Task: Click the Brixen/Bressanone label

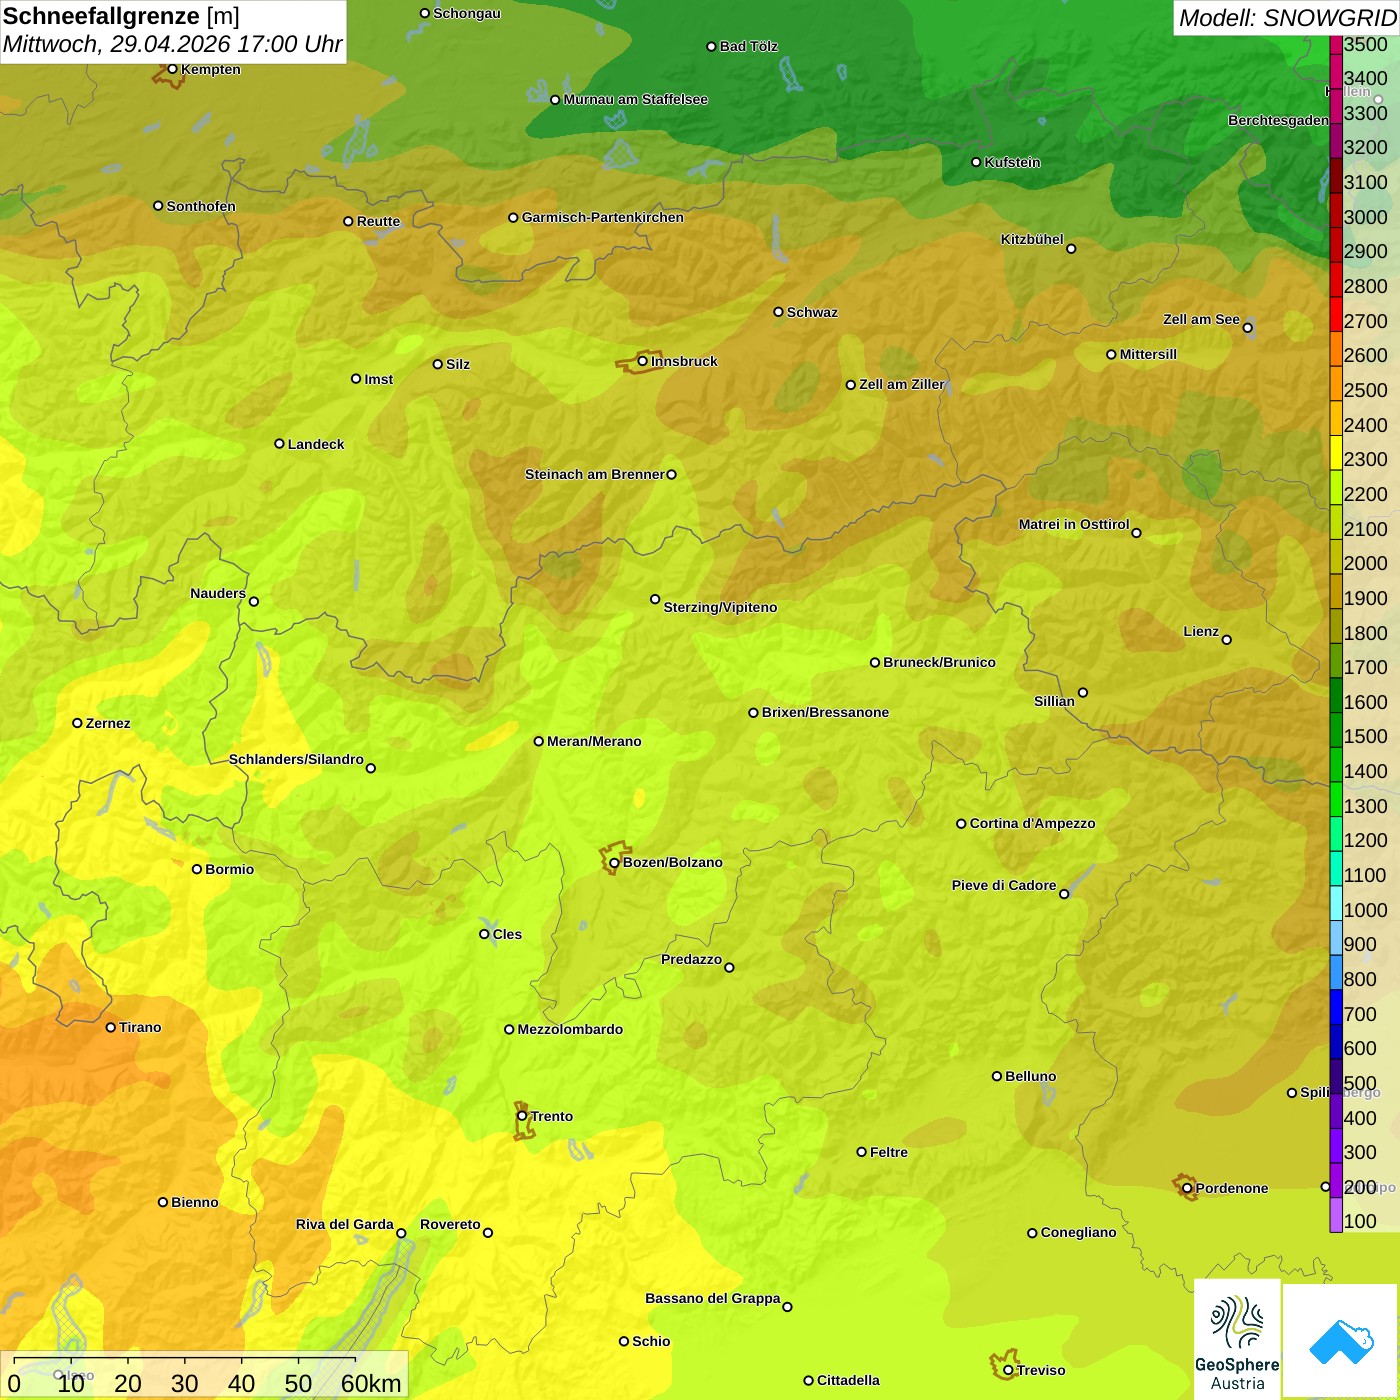Action: [825, 712]
